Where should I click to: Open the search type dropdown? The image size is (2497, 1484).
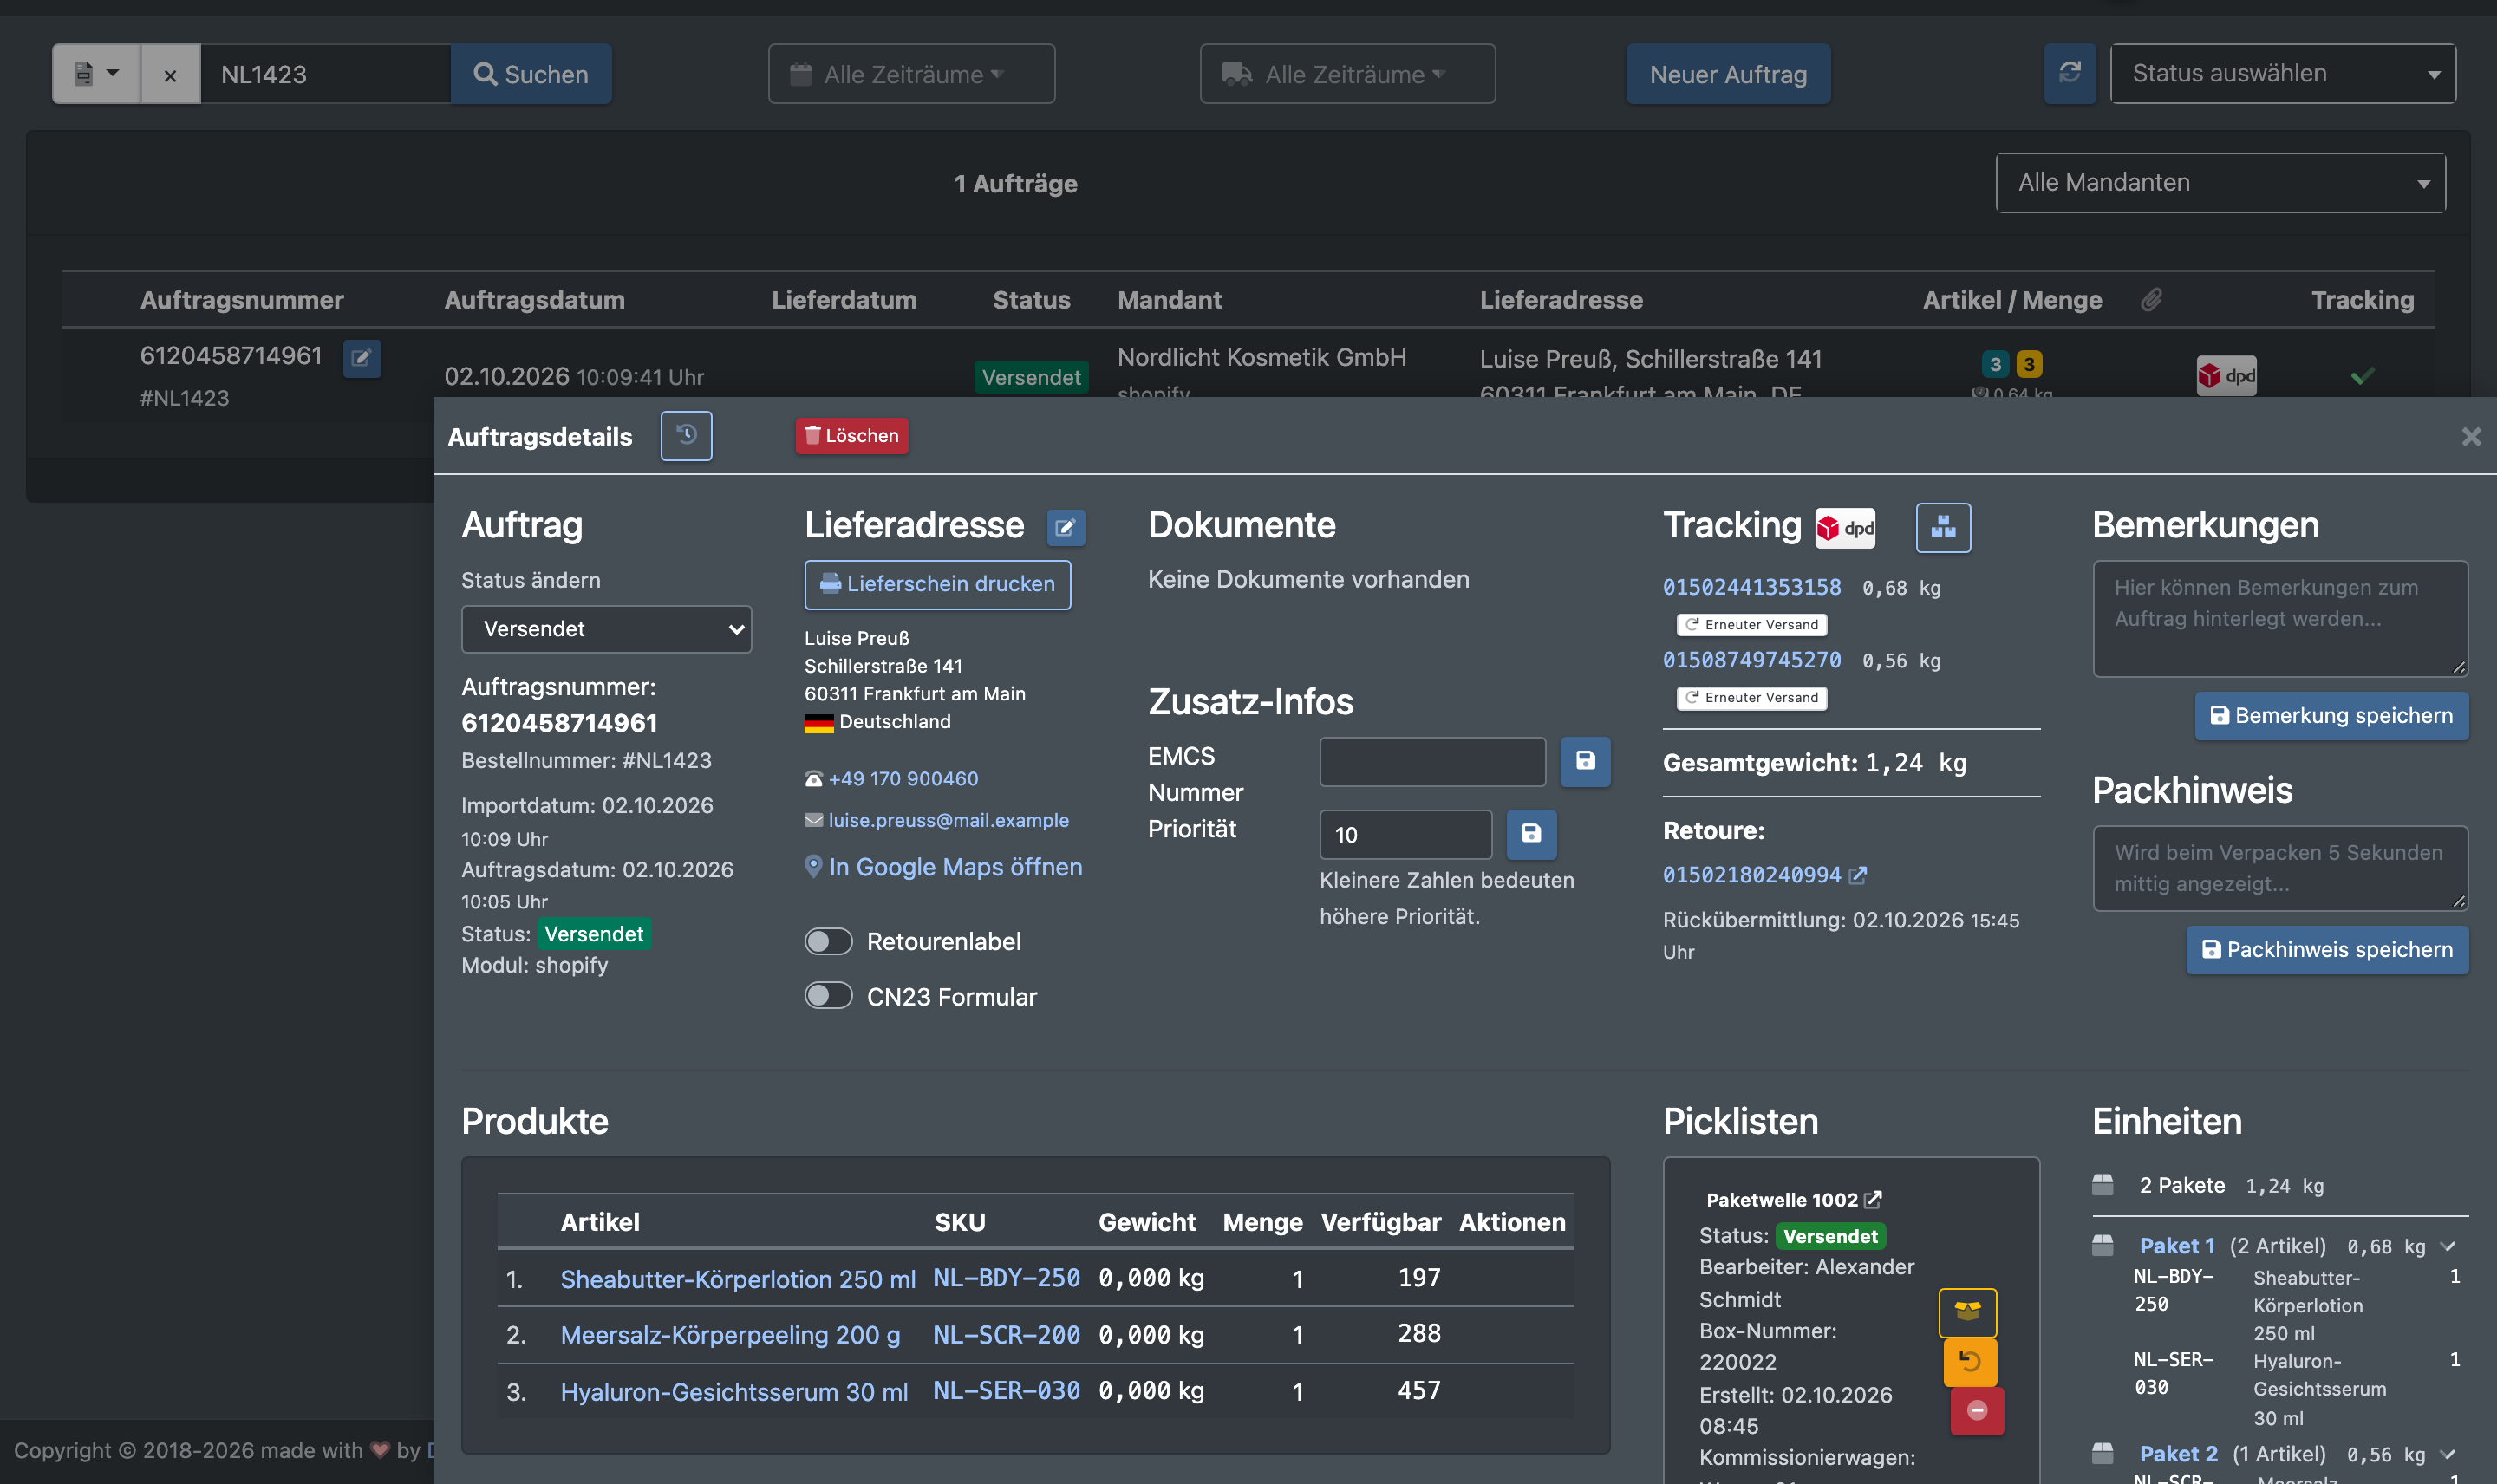[96, 74]
